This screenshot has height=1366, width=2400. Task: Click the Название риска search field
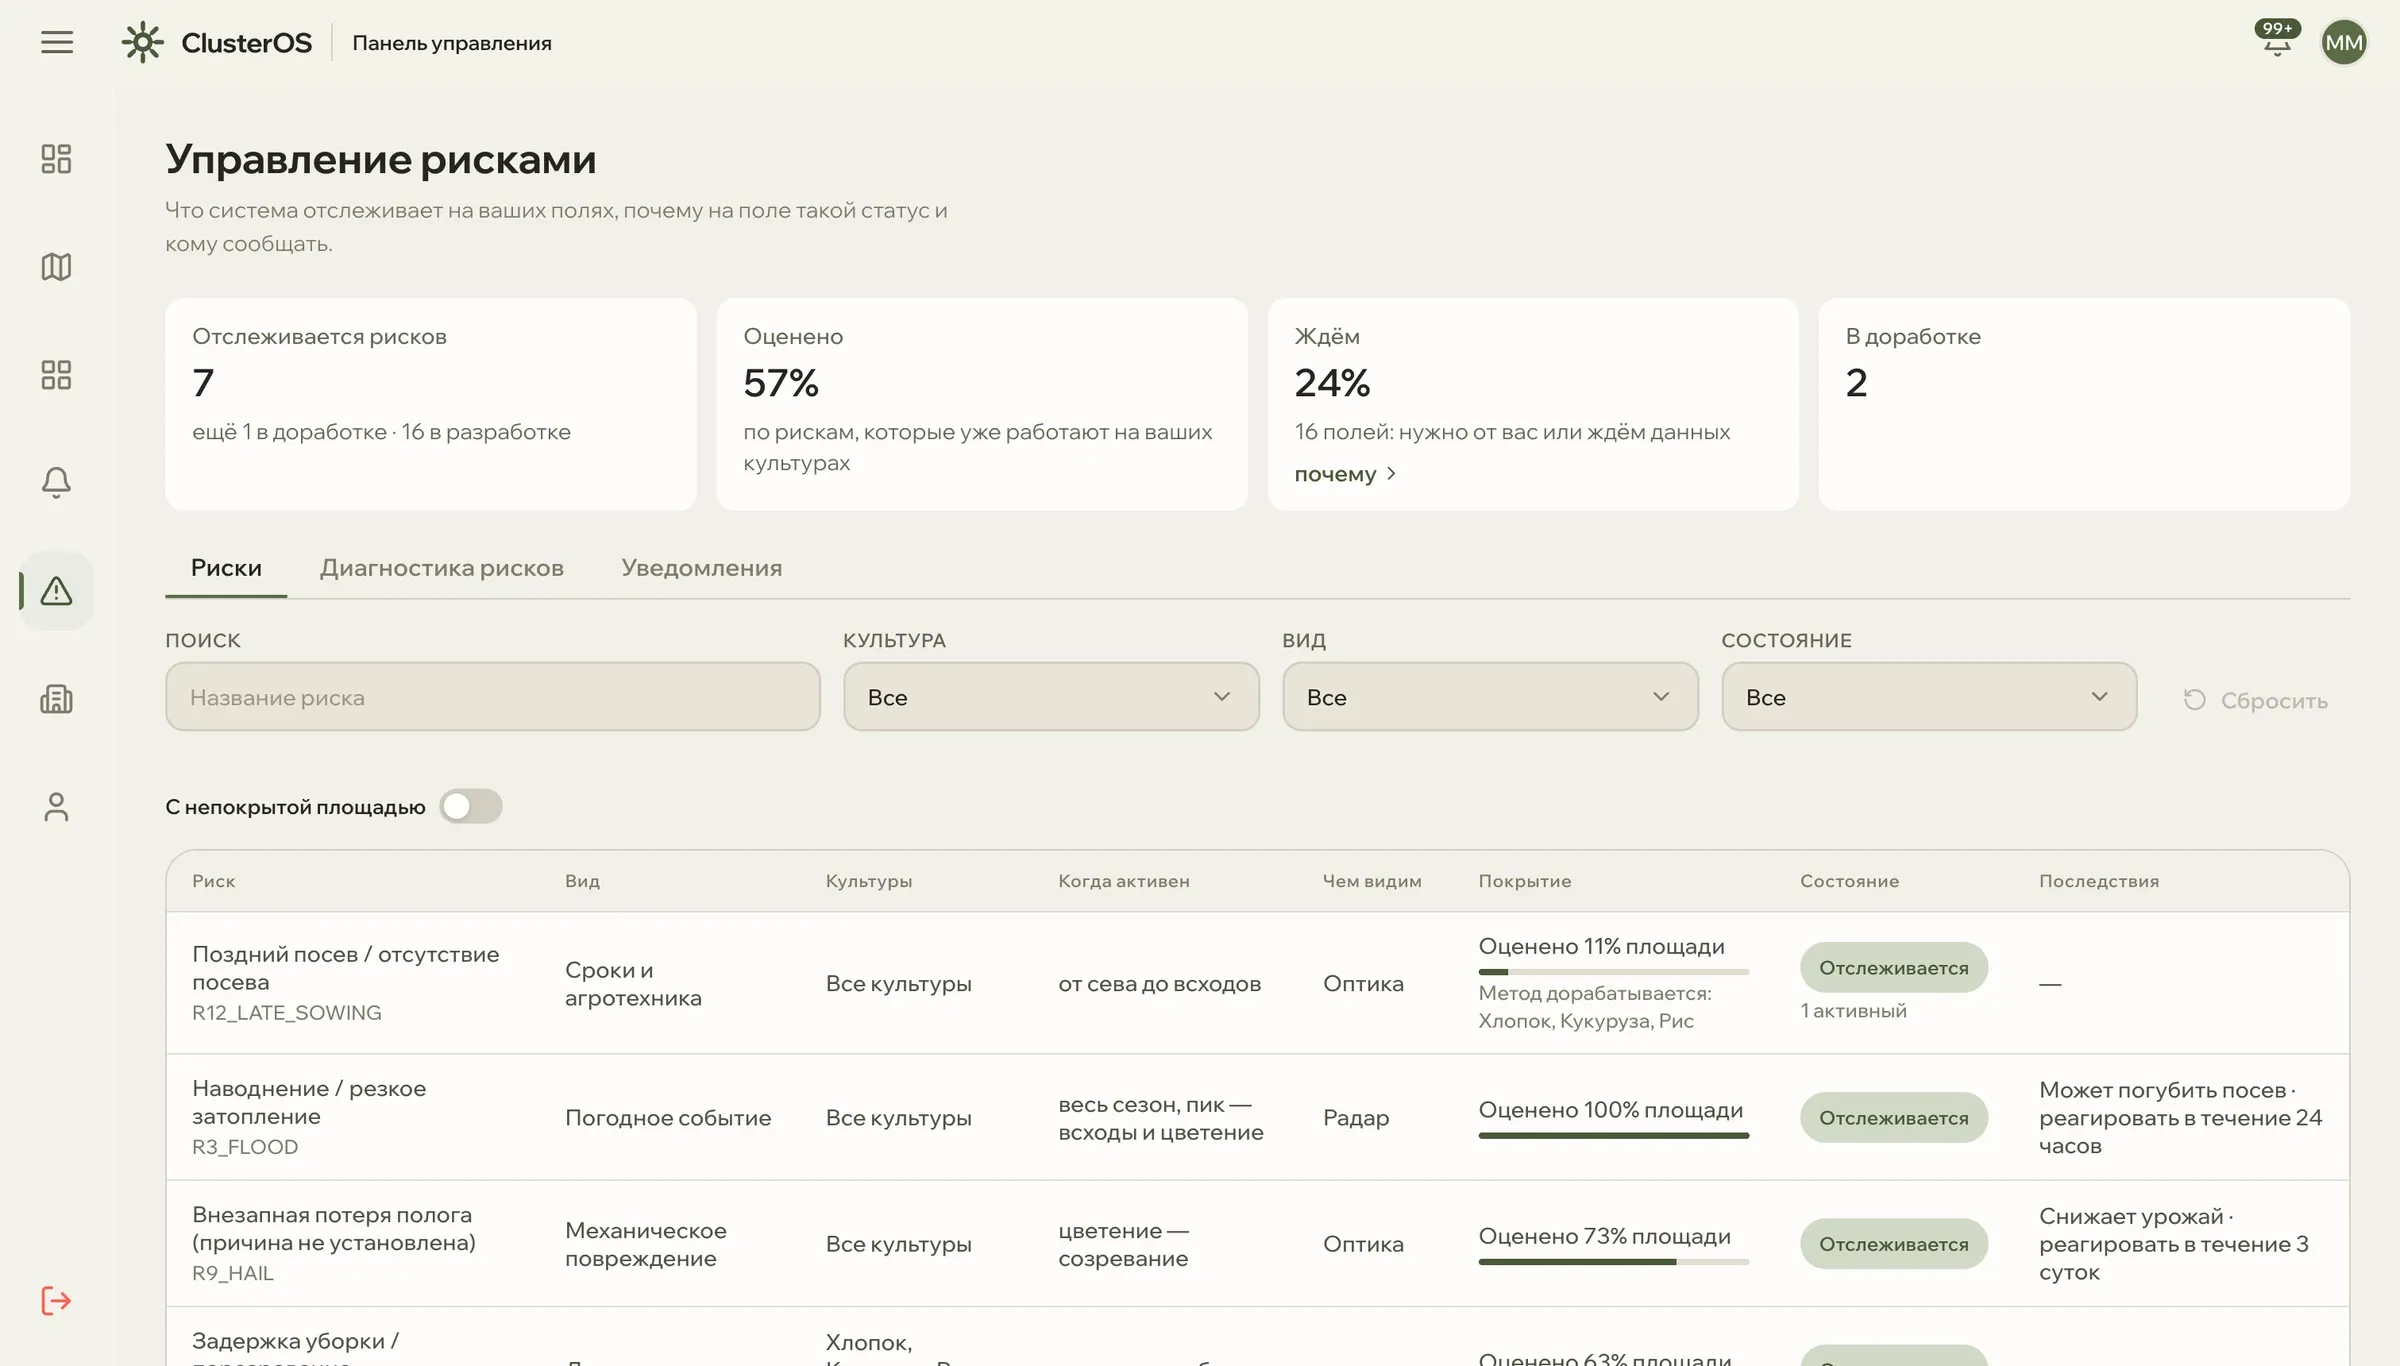(493, 697)
